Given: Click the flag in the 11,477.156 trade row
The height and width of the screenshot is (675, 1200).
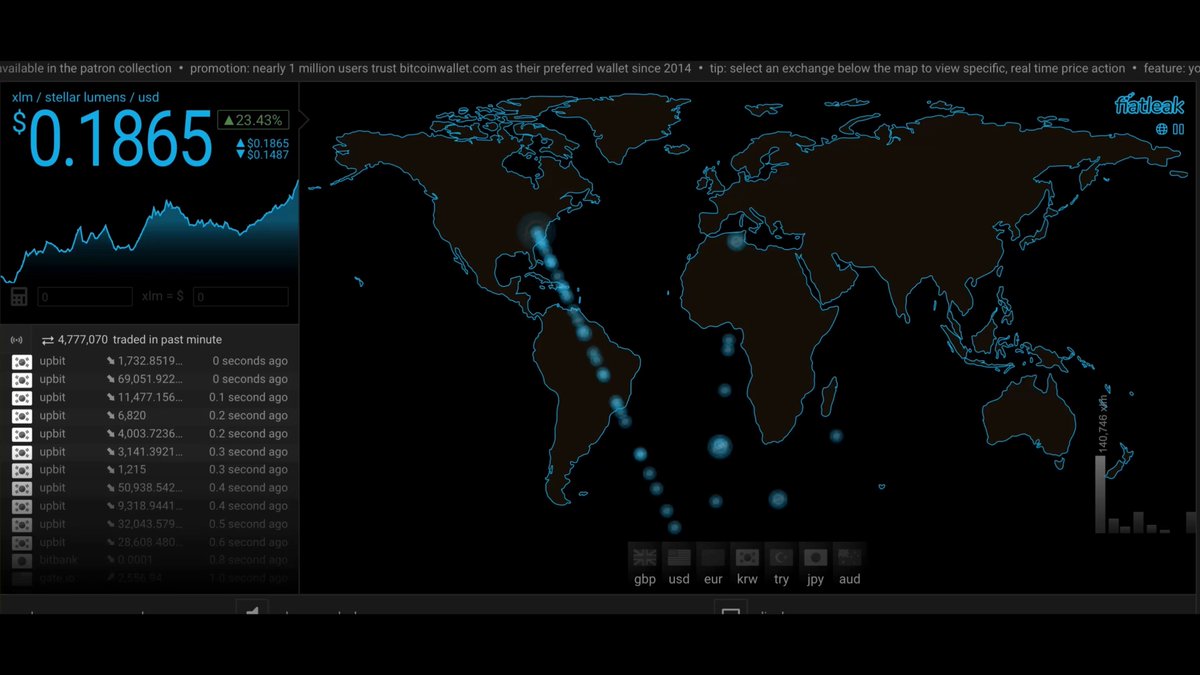Looking at the screenshot, I should tap(22, 398).
